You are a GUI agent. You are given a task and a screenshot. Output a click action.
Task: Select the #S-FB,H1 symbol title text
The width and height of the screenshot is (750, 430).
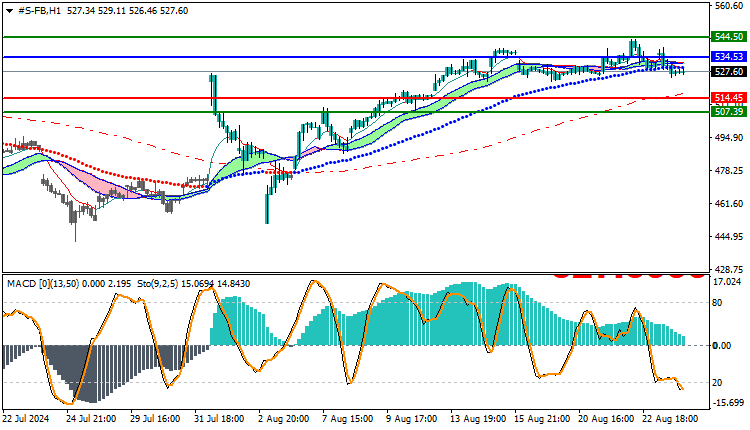click(39, 11)
